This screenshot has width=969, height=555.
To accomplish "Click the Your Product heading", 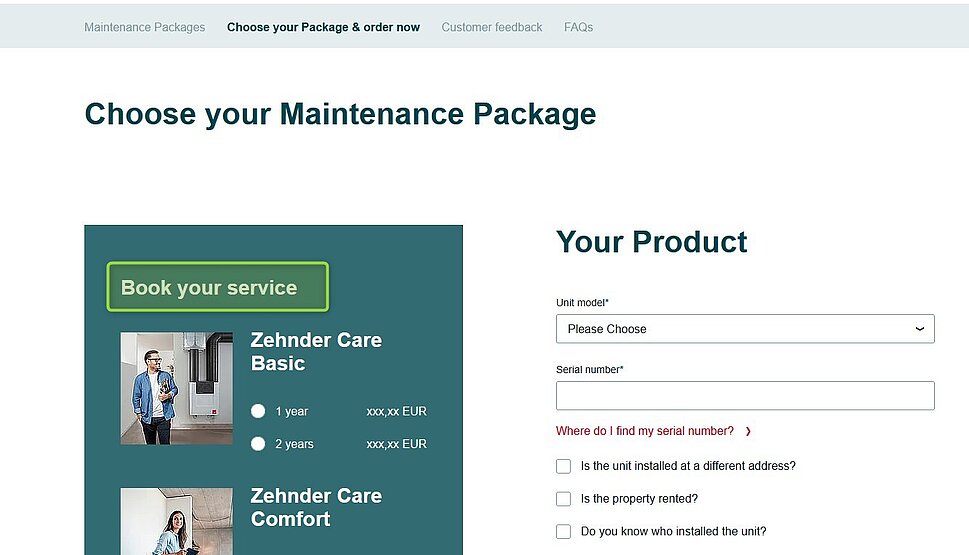I will (651, 242).
